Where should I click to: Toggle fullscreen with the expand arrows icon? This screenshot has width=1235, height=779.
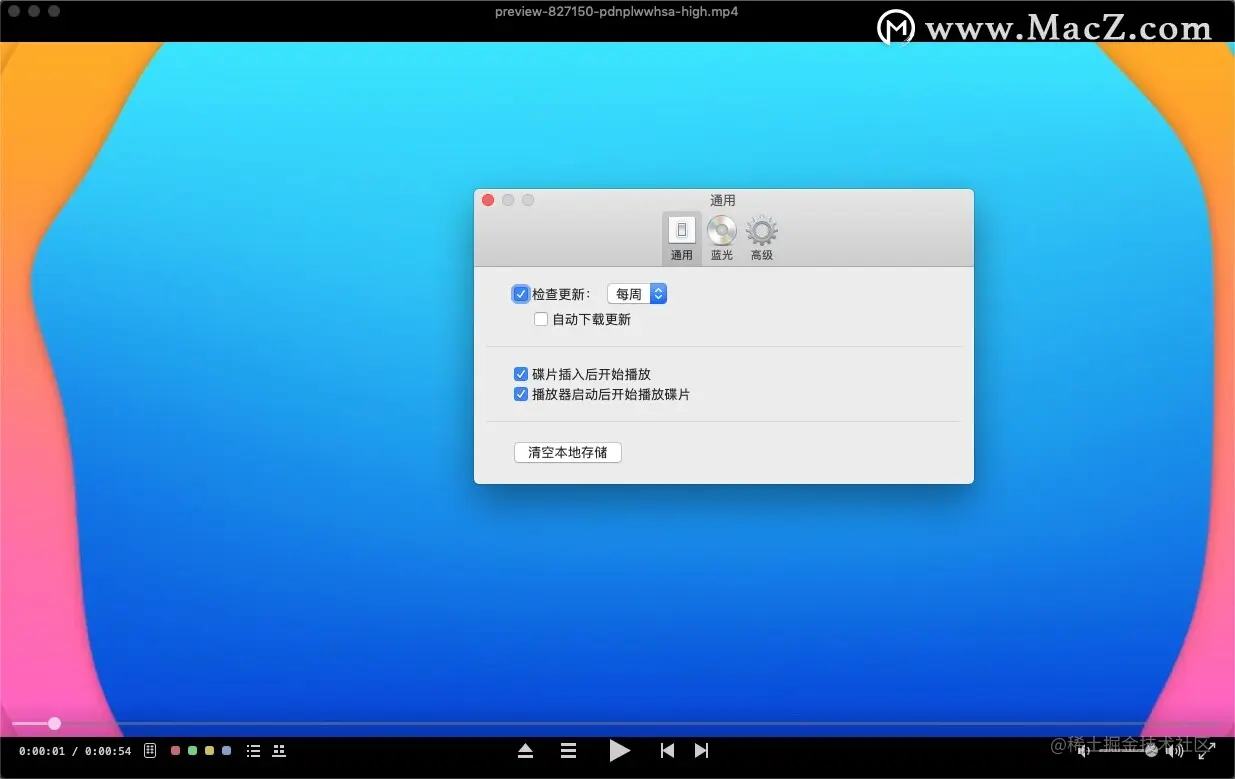click(x=1207, y=750)
